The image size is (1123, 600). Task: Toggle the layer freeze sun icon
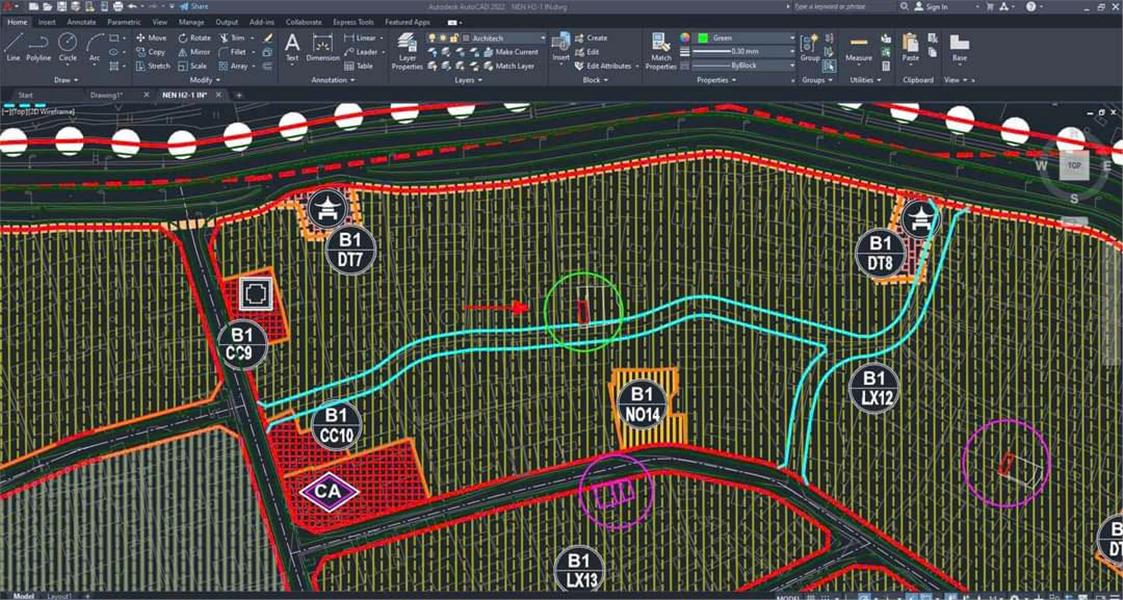[443, 38]
